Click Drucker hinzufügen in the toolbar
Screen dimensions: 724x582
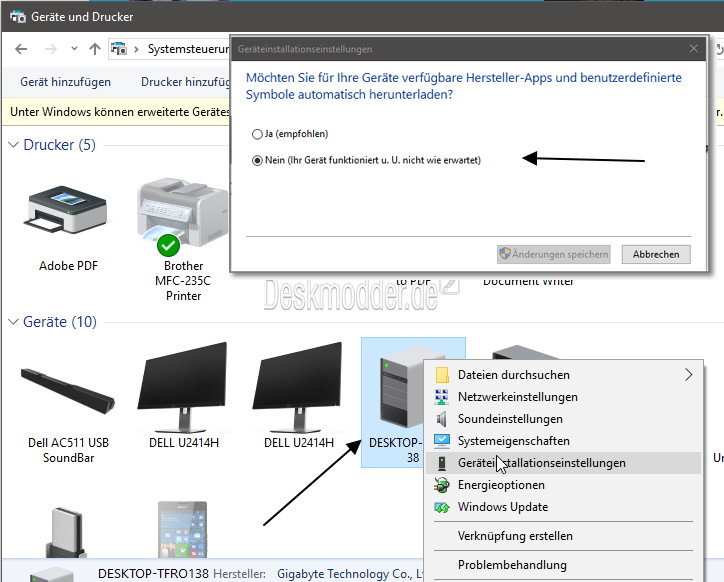point(185,82)
